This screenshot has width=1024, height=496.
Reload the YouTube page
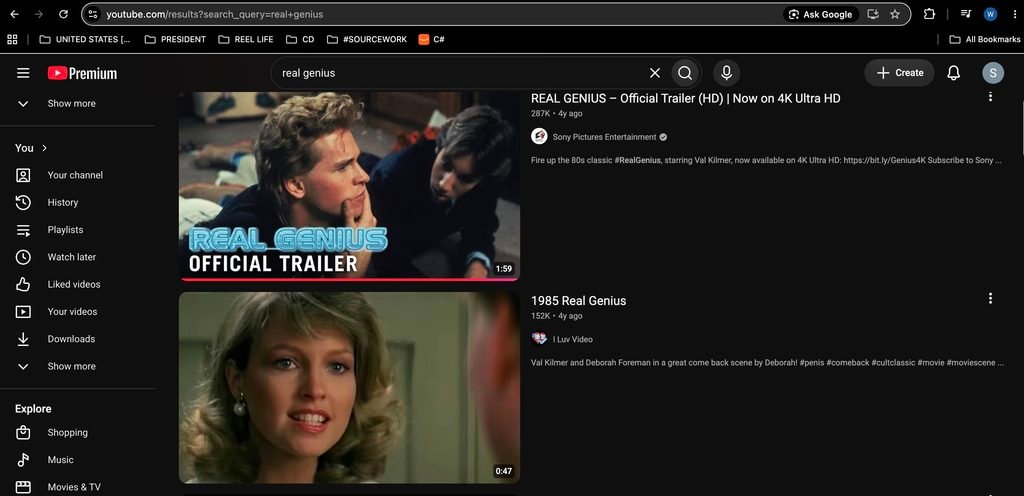pyautogui.click(x=63, y=14)
